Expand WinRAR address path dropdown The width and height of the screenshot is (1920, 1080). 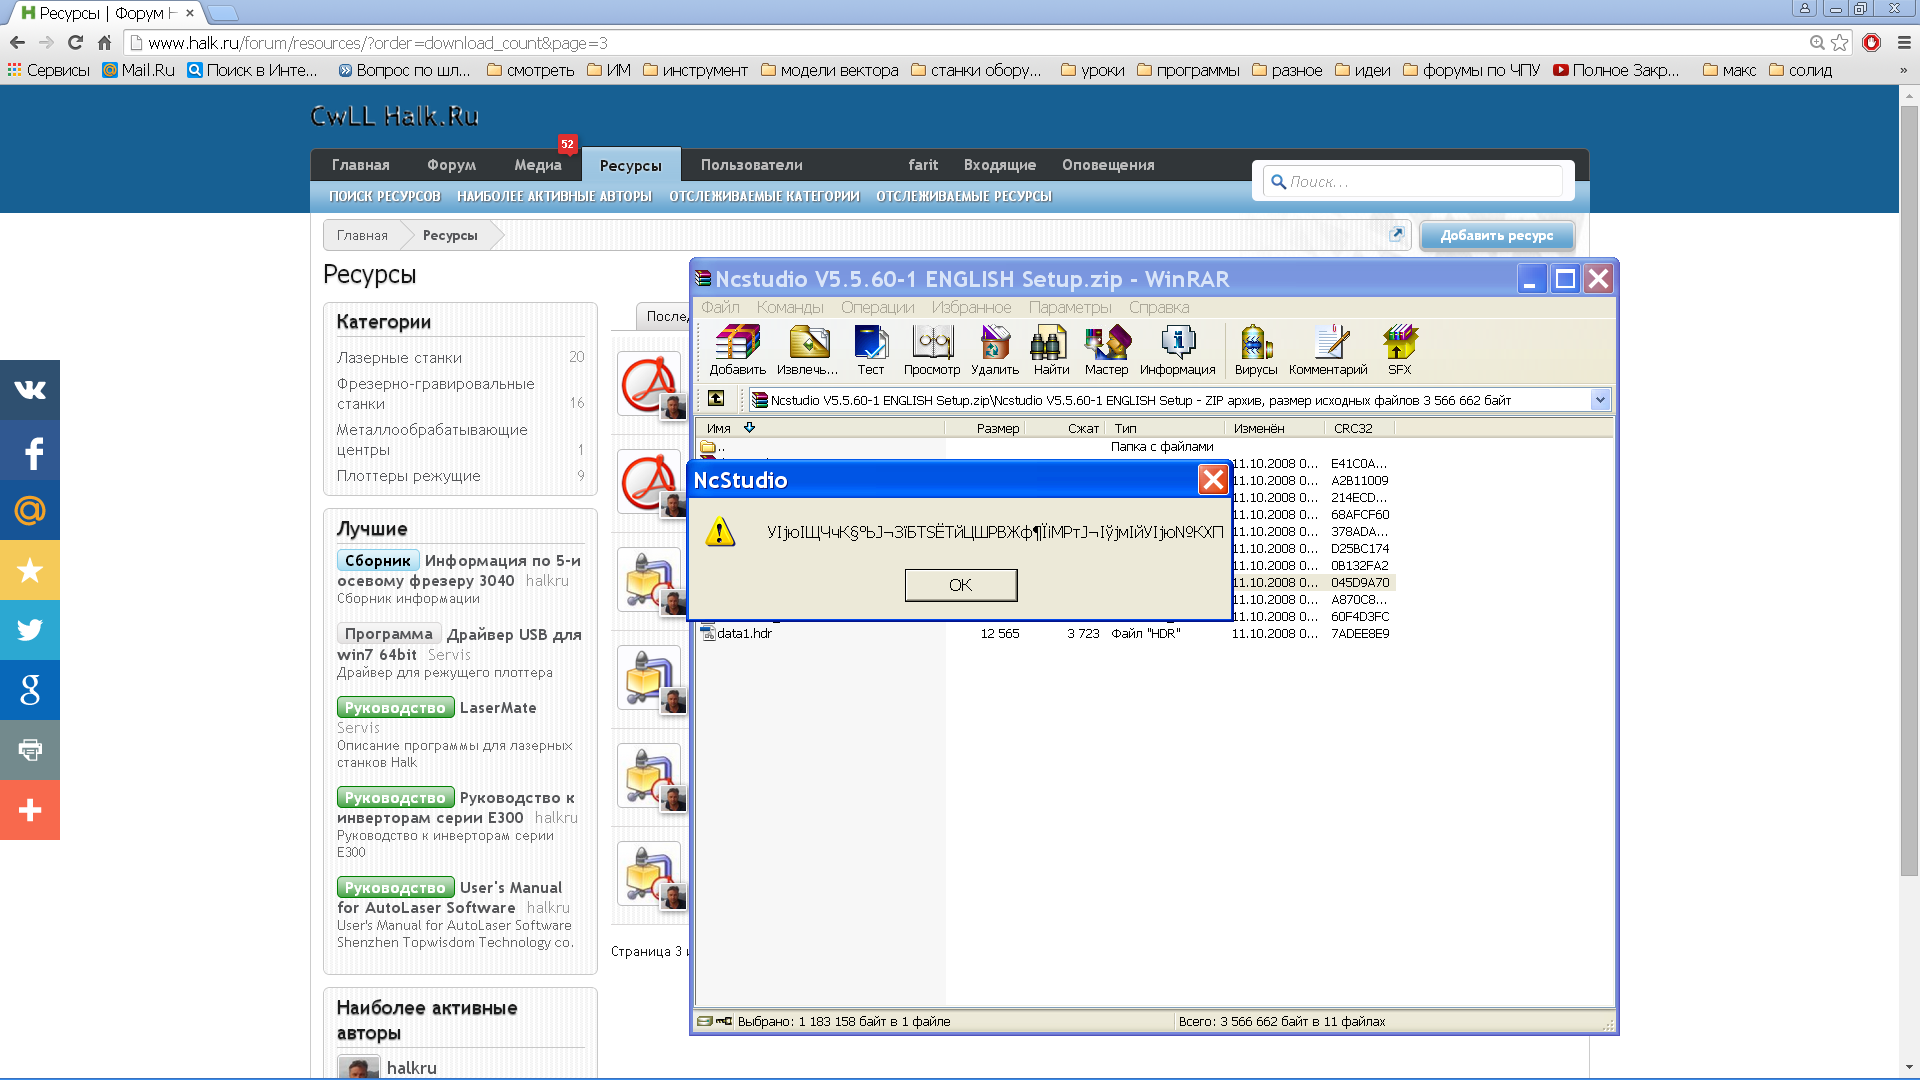[1600, 400]
